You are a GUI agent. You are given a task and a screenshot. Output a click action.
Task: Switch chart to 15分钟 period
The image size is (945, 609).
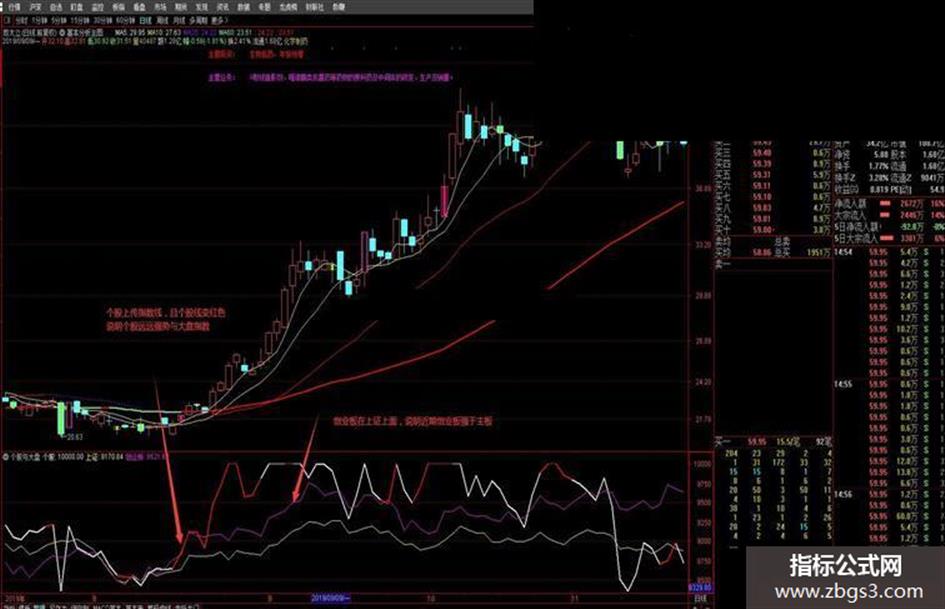point(81,21)
